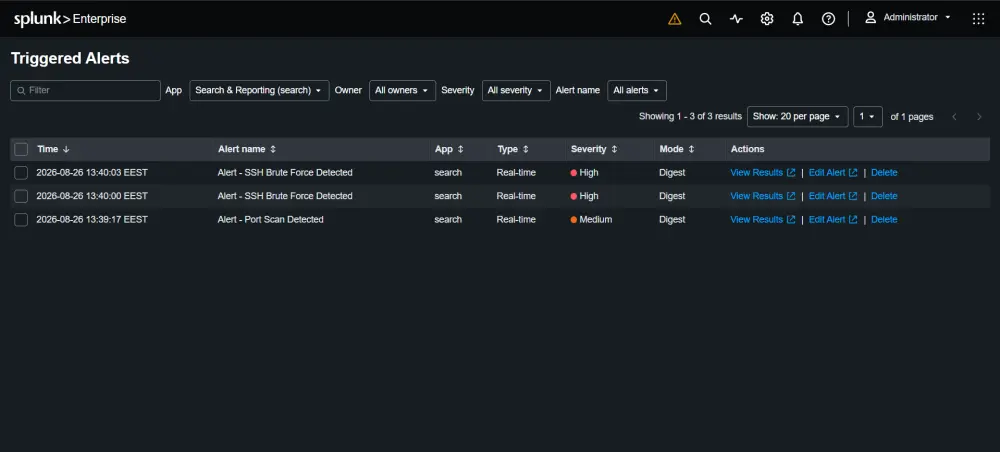Screen dimensions: 1000x452
Task: Sort by Severity column header
Action: click(594, 149)
